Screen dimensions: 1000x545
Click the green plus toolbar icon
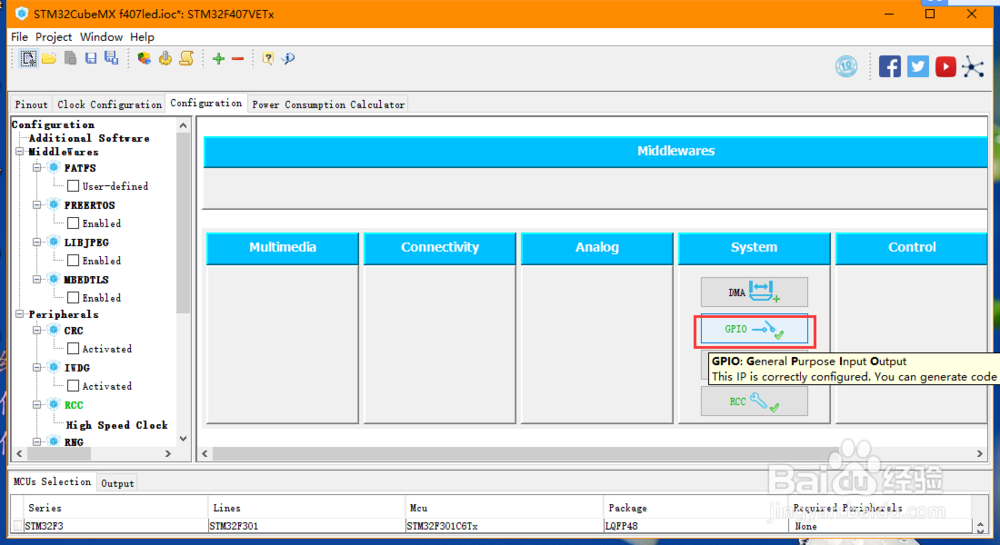[x=219, y=59]
